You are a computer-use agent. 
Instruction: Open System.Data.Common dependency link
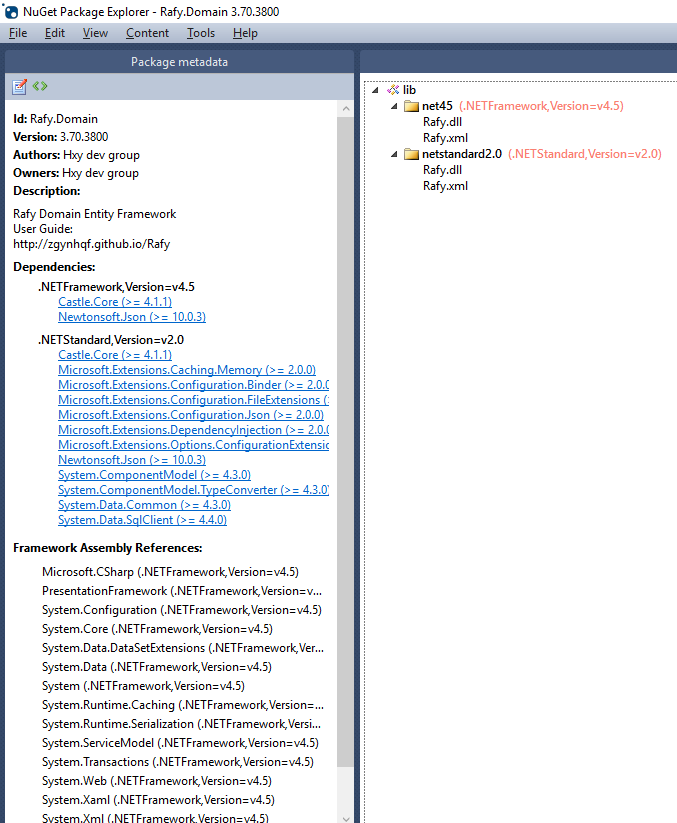click(x=144, y=505)
